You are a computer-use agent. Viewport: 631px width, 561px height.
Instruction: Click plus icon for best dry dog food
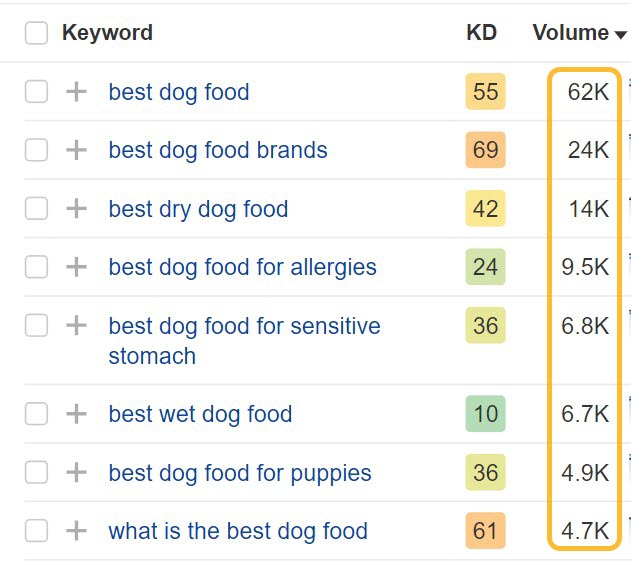[x=76, y=209]
